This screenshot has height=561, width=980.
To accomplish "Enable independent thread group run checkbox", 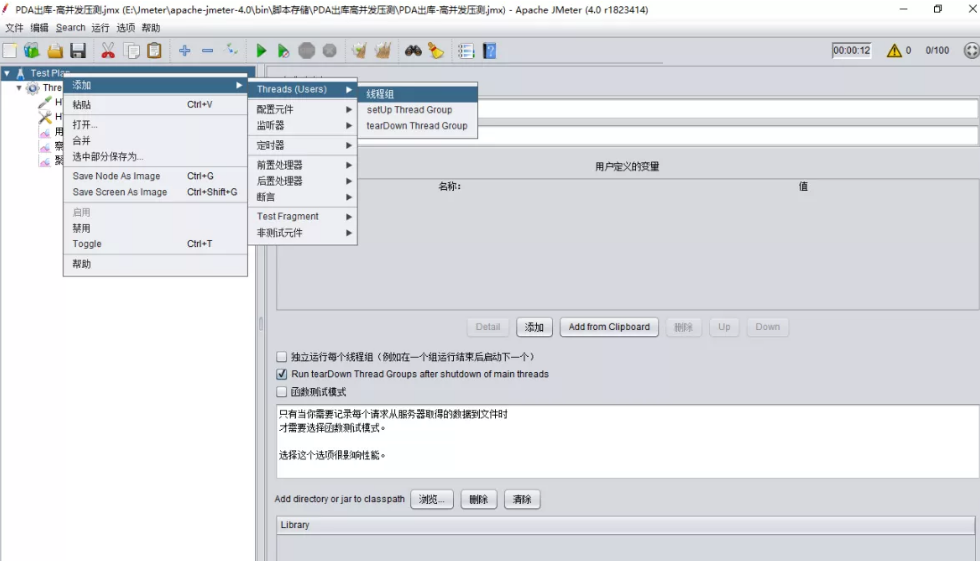I will pyautogui.click(x=282, y=357).
